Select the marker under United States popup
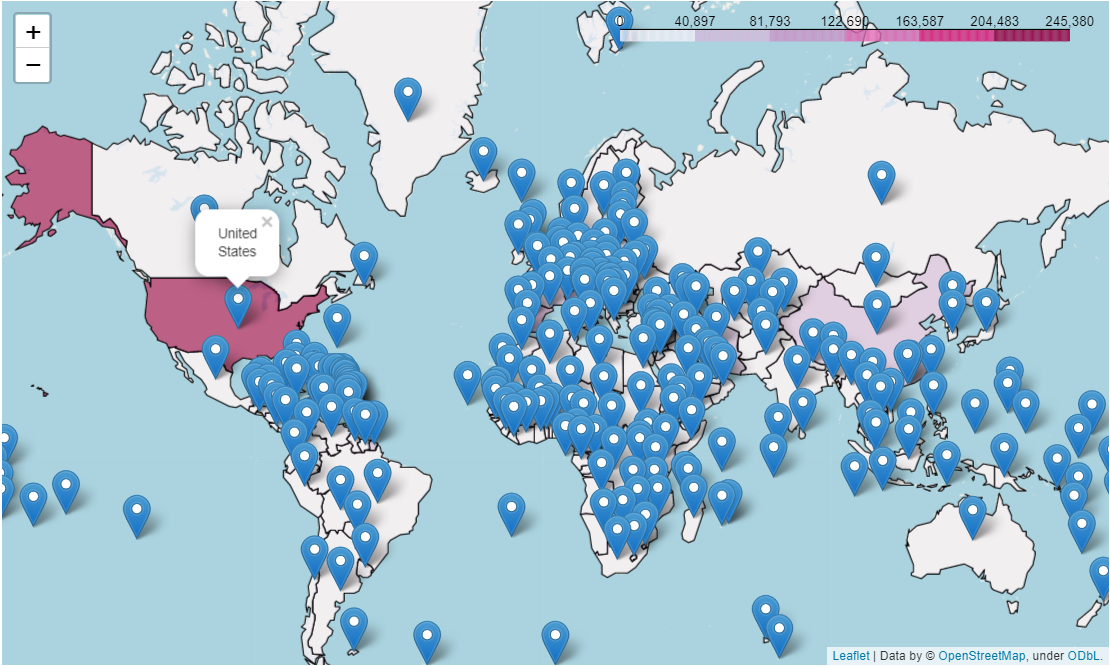1110x666 pixels. tap(238, 306)
